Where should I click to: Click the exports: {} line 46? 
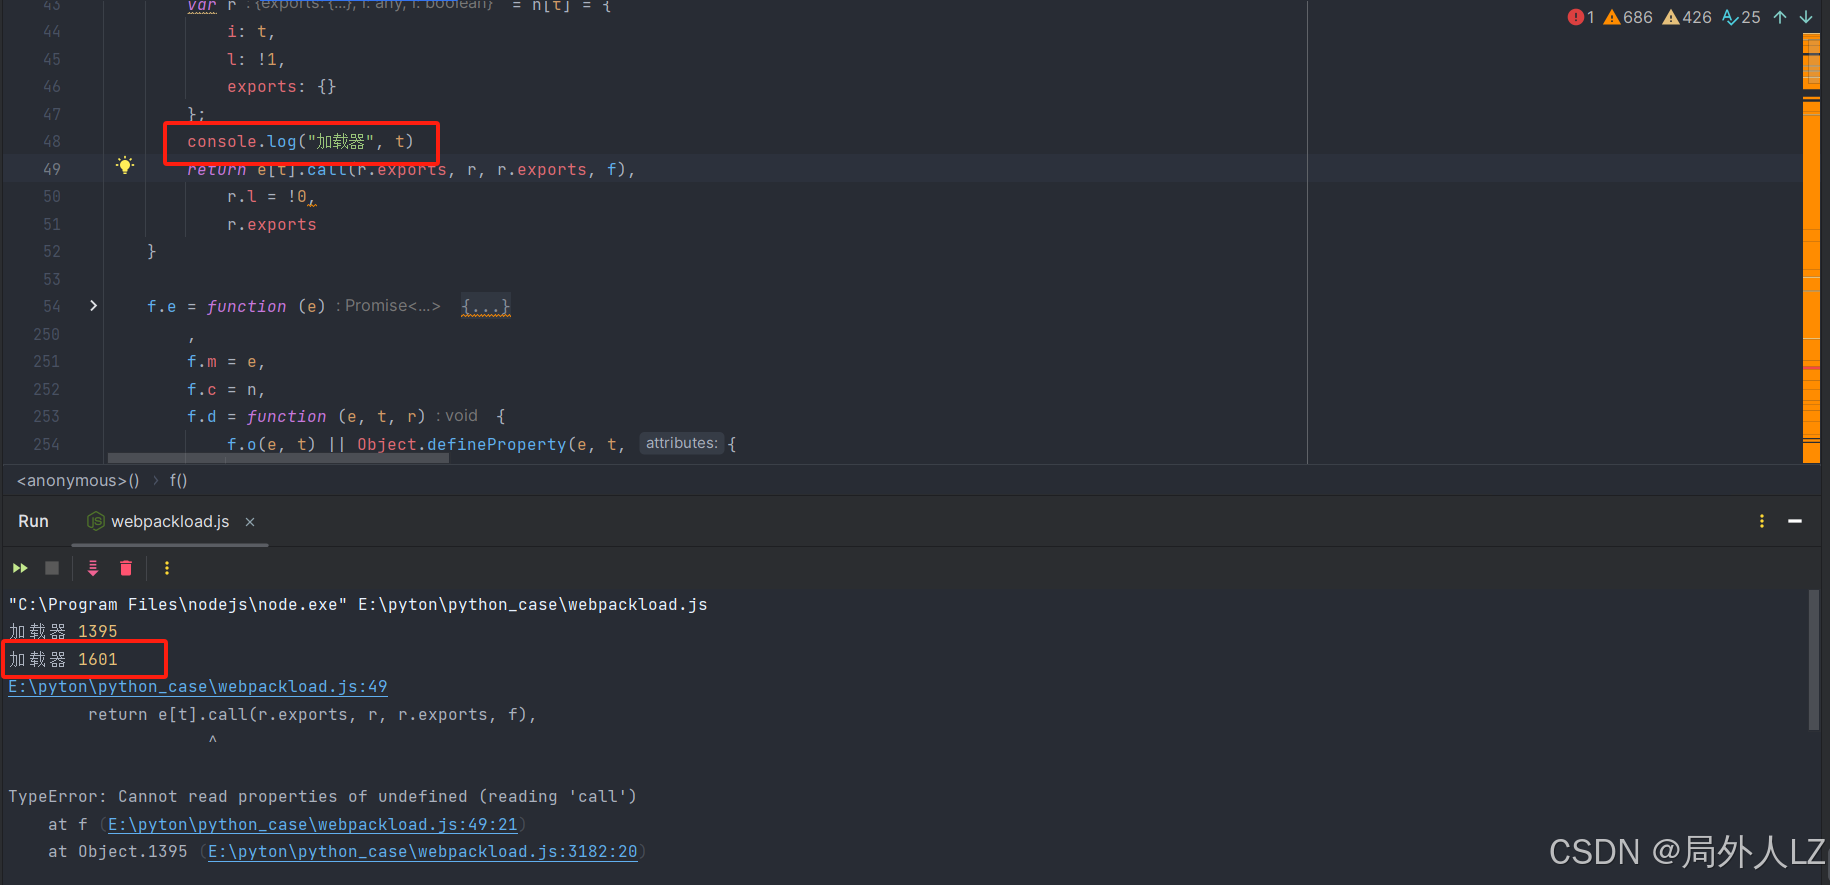282,87
